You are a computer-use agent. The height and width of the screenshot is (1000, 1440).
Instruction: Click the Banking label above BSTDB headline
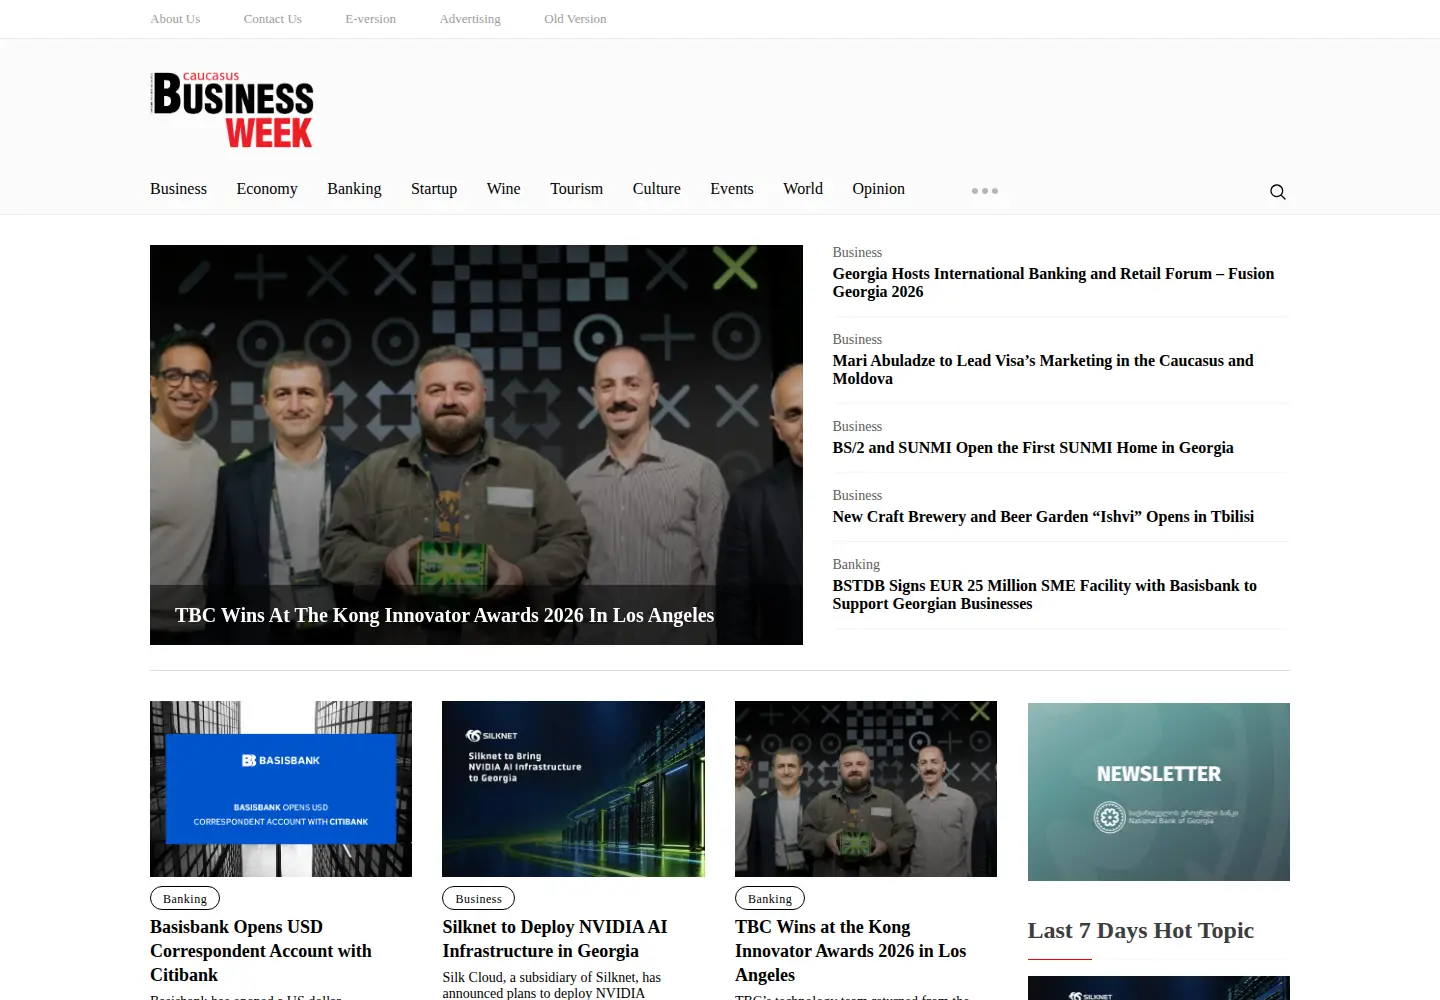(x=856, y=565)
